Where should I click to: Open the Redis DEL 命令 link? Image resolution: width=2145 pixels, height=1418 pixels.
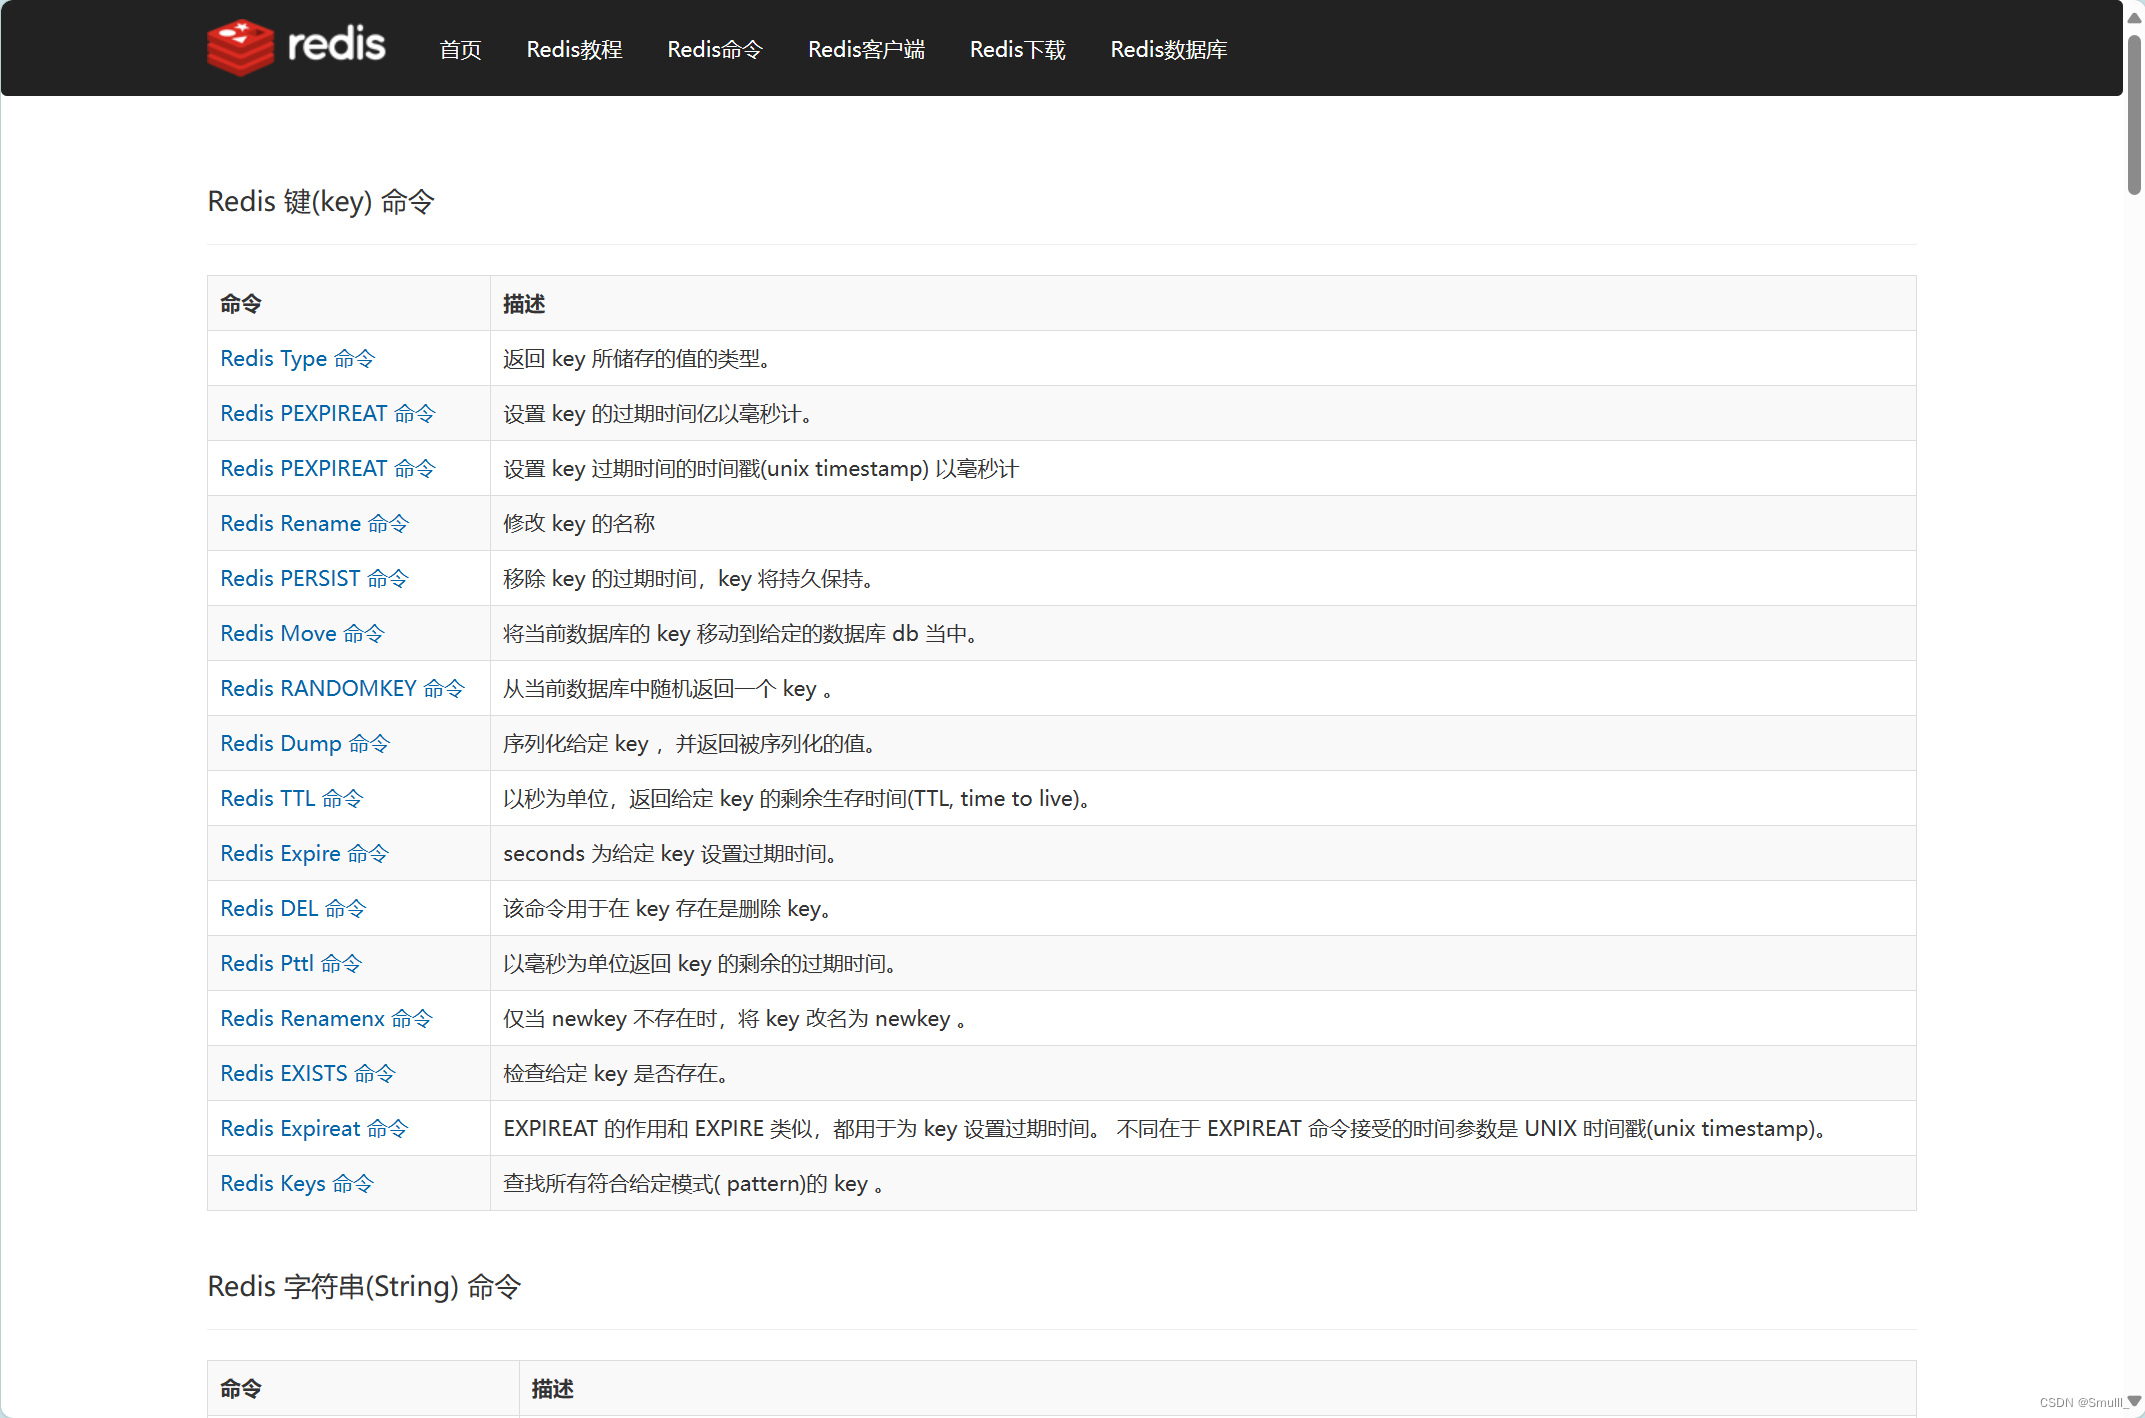(x=293, y=908)
